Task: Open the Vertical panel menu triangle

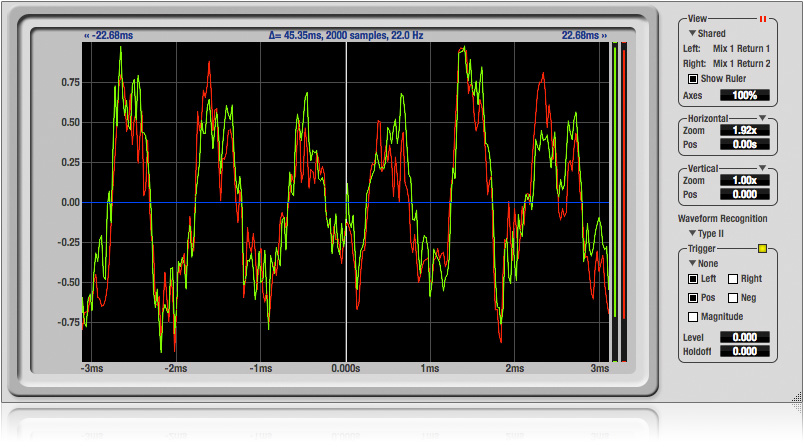Action: [x=762, y=168]
